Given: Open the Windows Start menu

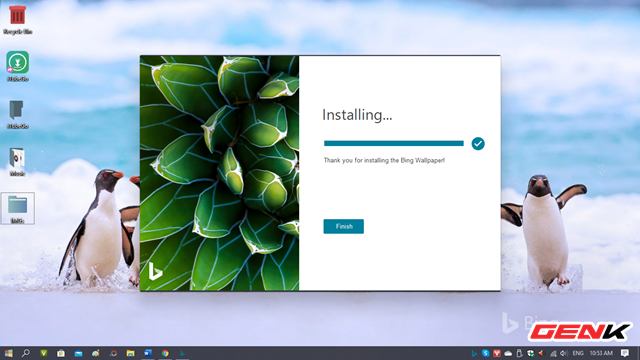Looking at the screenshot, I should point(8,353).
